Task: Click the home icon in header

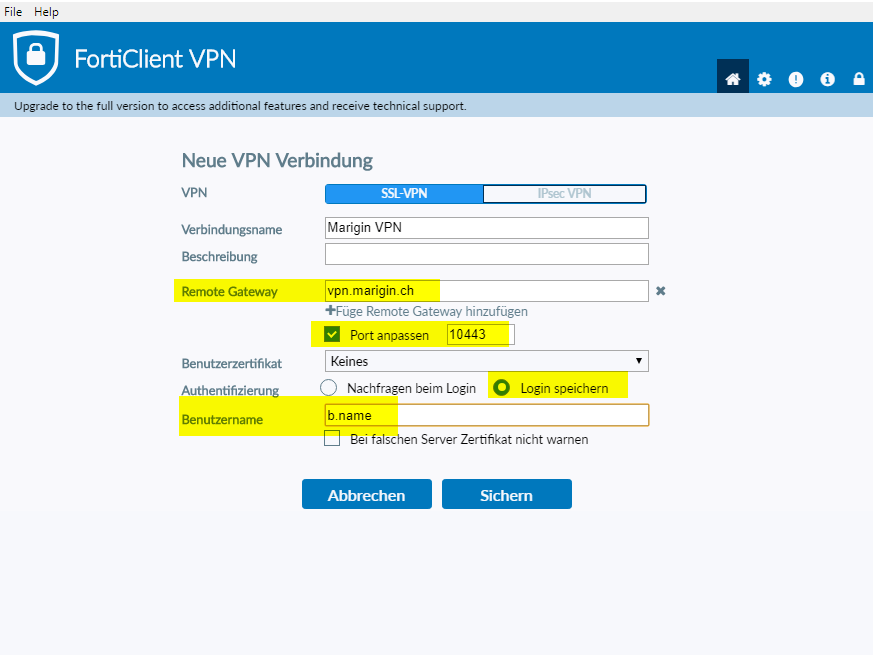Action: [733, 79]
